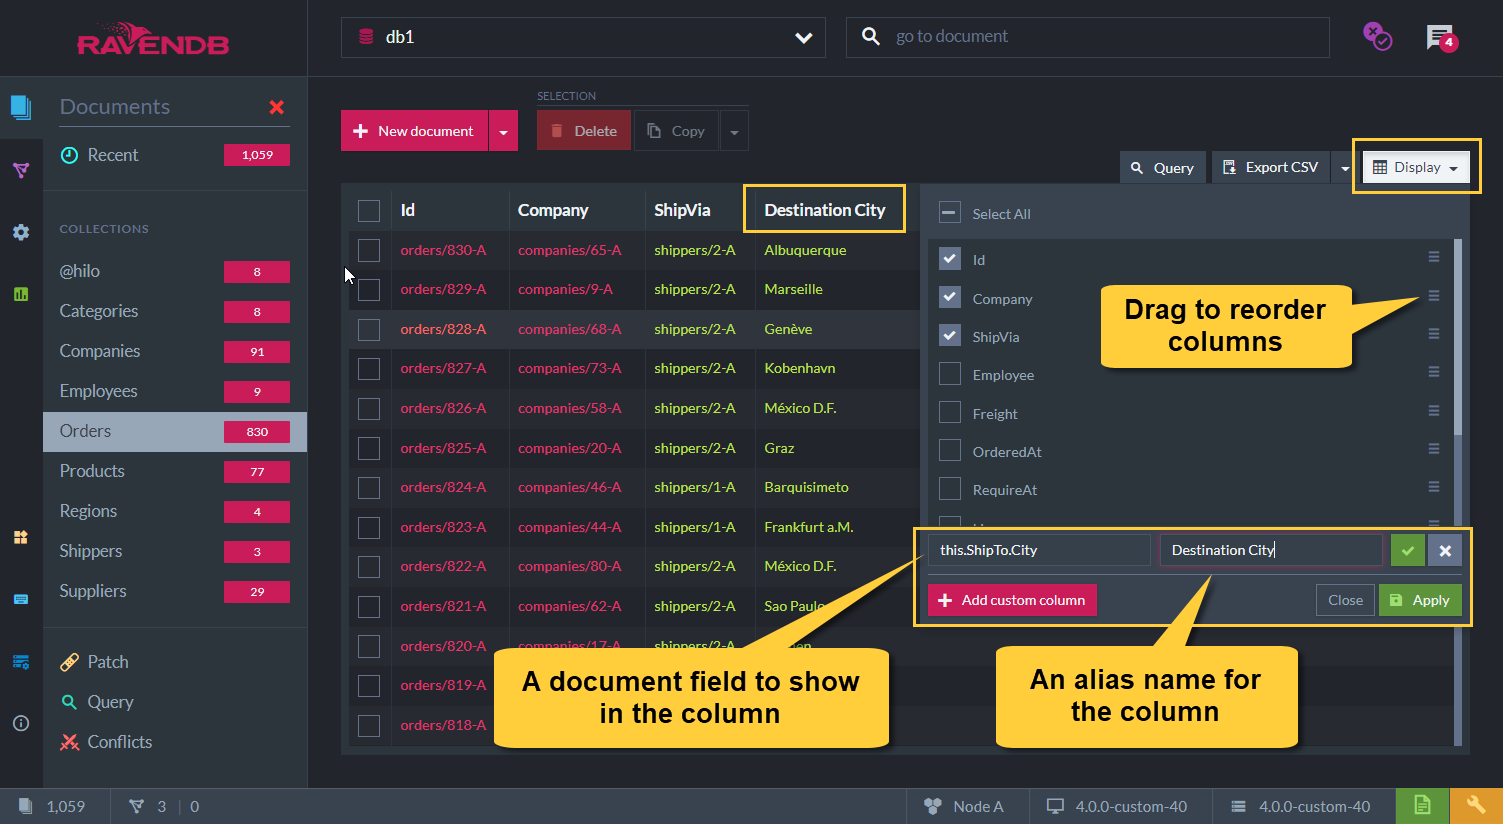Check the row orders/828-A checkbox
The image size is (1503, 824).
(369, 329)
